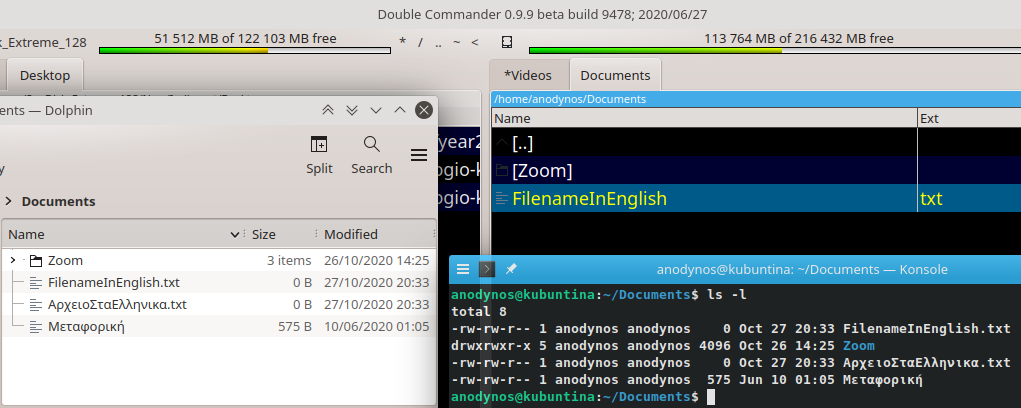Open the [Zoom] folder in Double Commander
The width and height of the screenshot is (1021, 408).
pos(542,171)
